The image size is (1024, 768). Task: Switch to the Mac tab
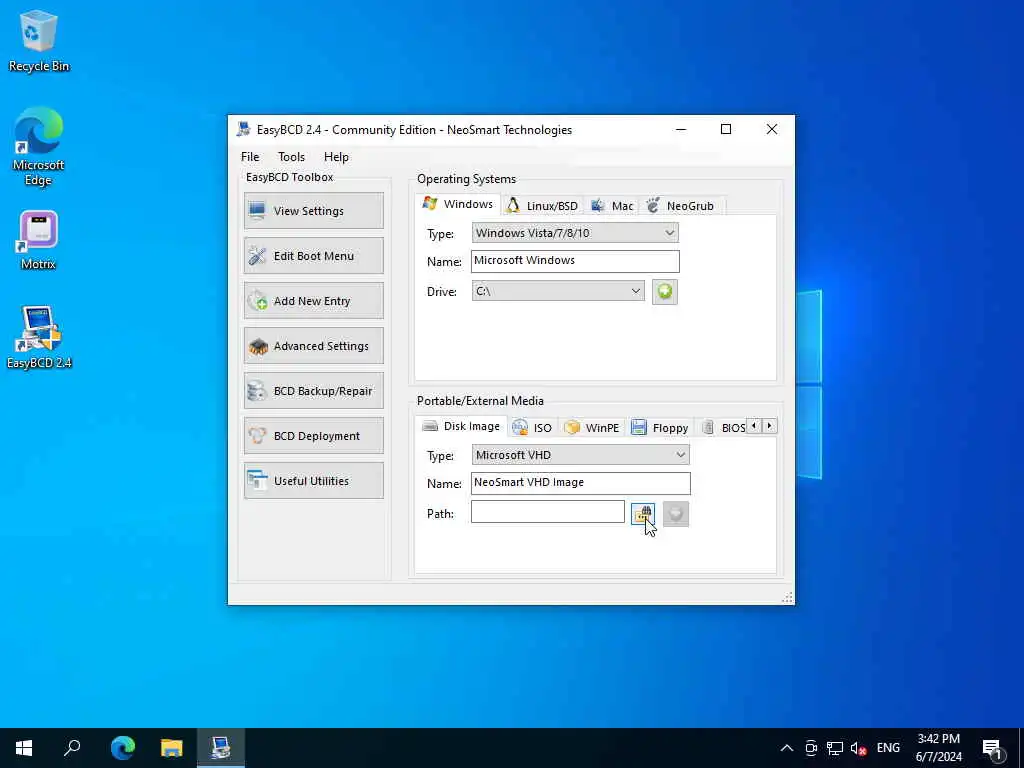coord(613,206)
